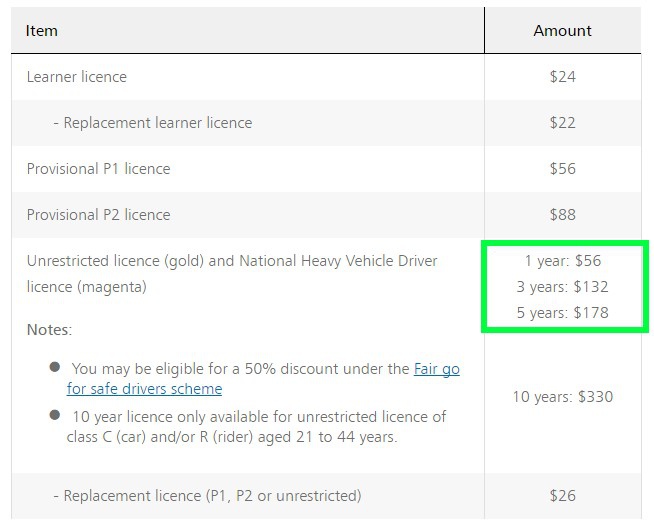654x528 pixels.
Task: Click the Amount column header
Action: [x=562, y=31]
